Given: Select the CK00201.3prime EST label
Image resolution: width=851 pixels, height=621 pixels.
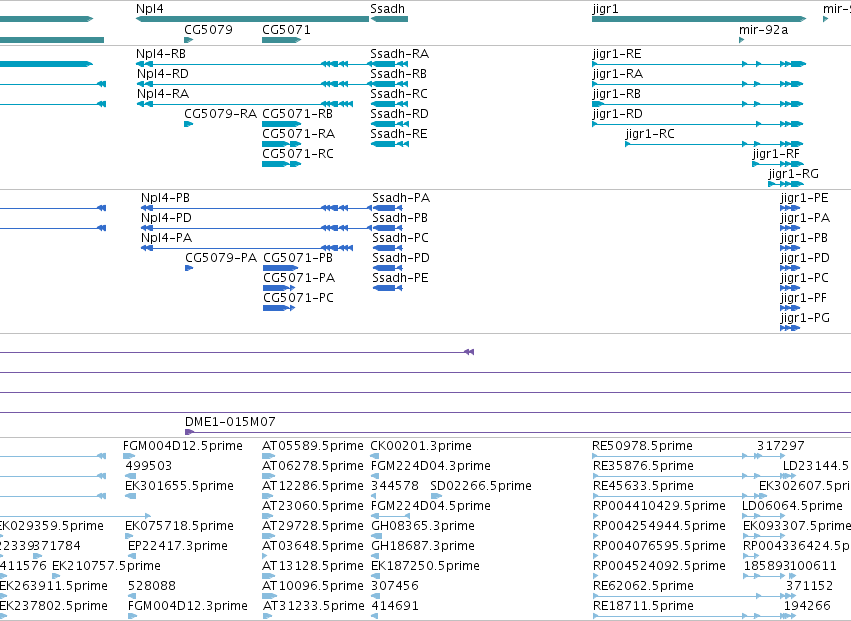Looking at the screenshot, I should [x=421, y=446].
